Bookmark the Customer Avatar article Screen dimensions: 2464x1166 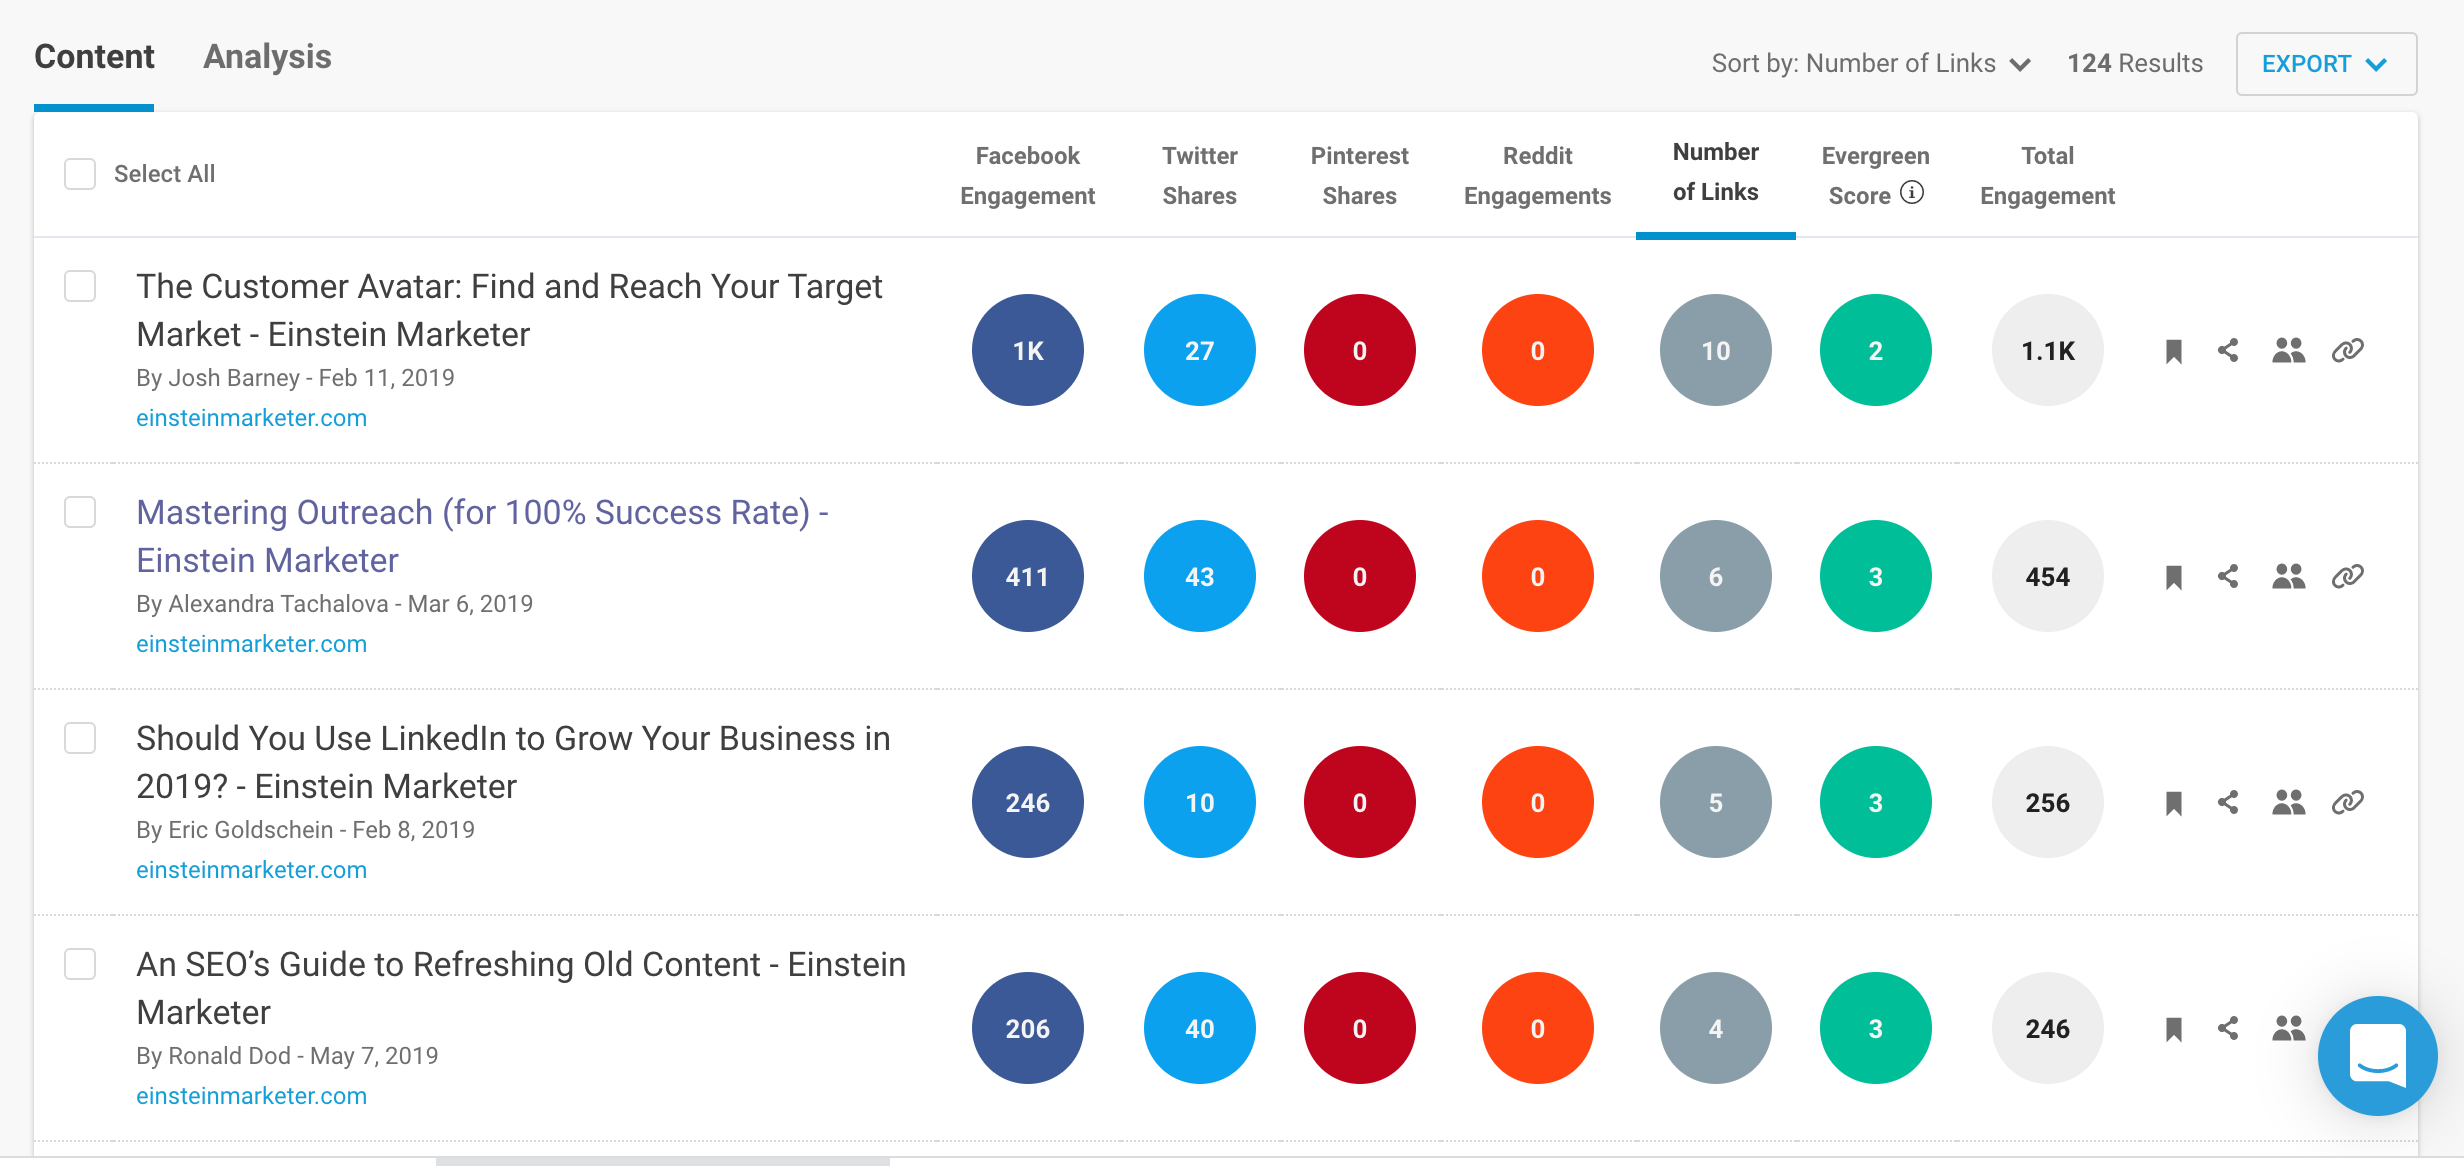click(x=2173, y=351)
